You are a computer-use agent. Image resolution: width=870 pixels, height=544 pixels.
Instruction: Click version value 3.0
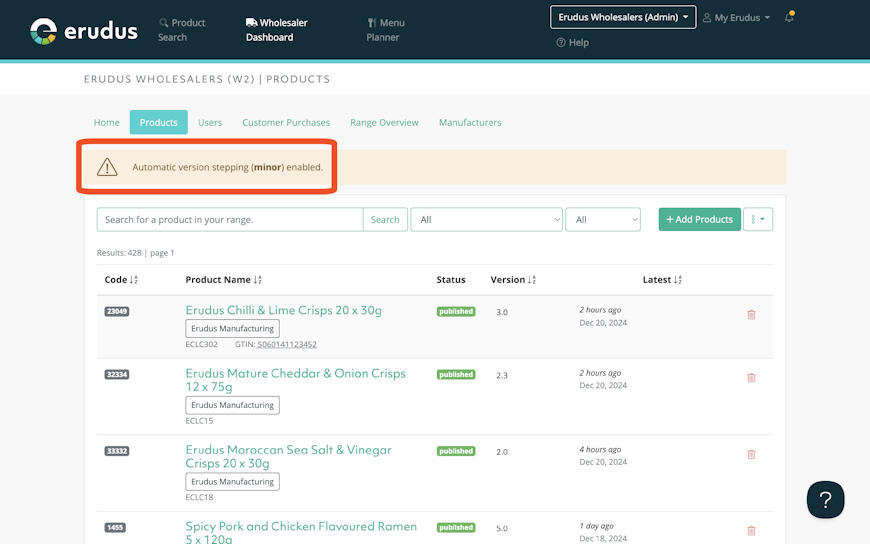(x=502, y=313)
